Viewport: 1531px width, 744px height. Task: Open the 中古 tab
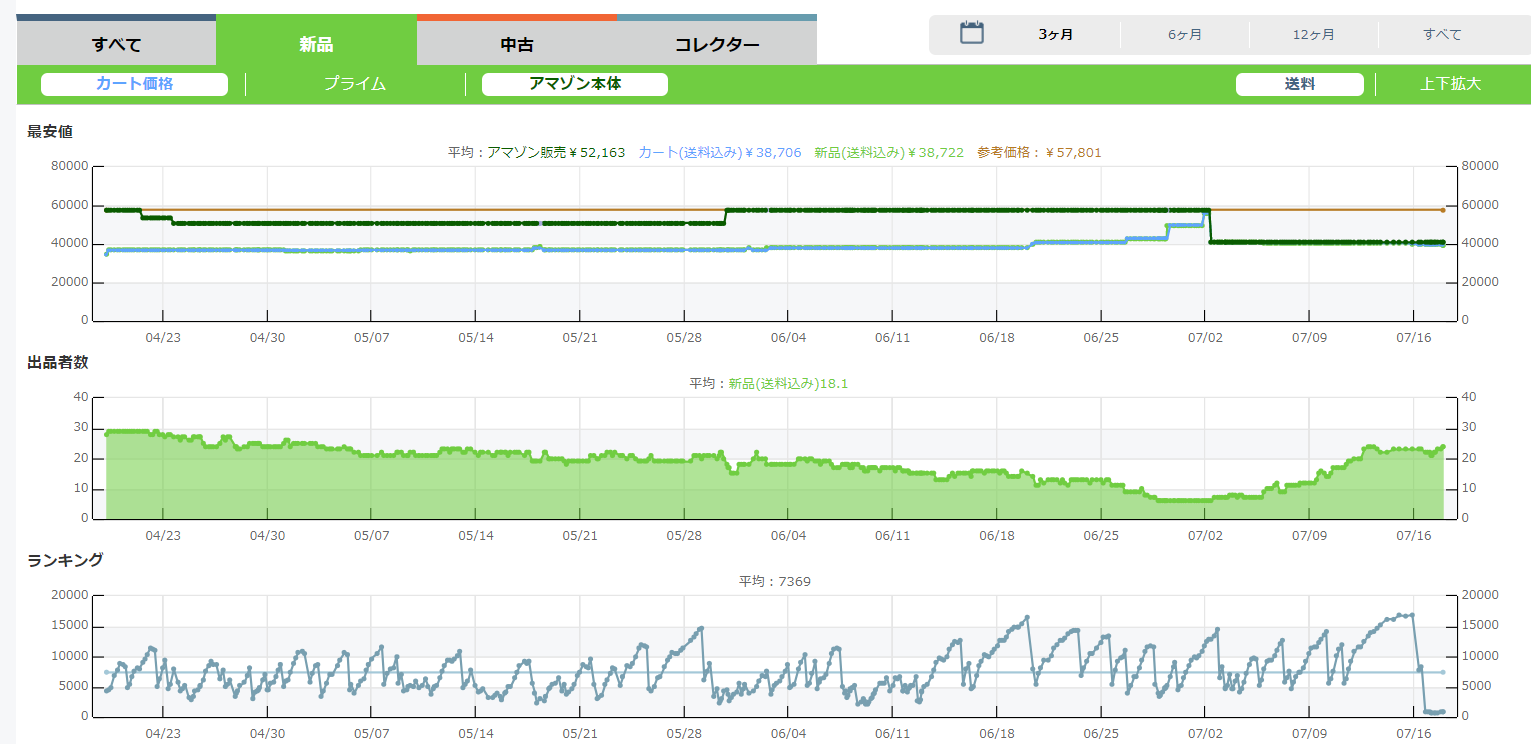tap(516, 44)
